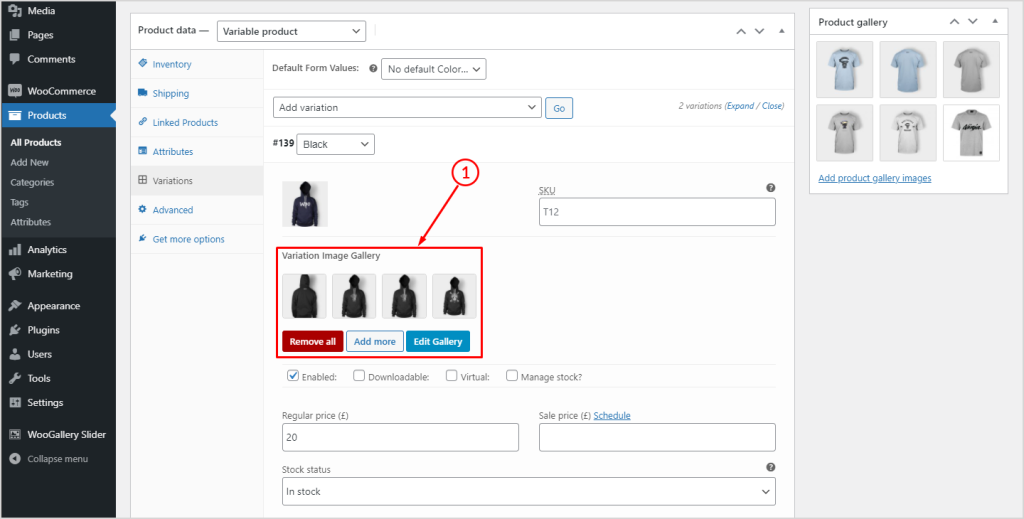Image resolution: width=1024 pixels, height=519 pixels.
Task: Click the sale price Schedule link
Action: (x=612, y=415)
